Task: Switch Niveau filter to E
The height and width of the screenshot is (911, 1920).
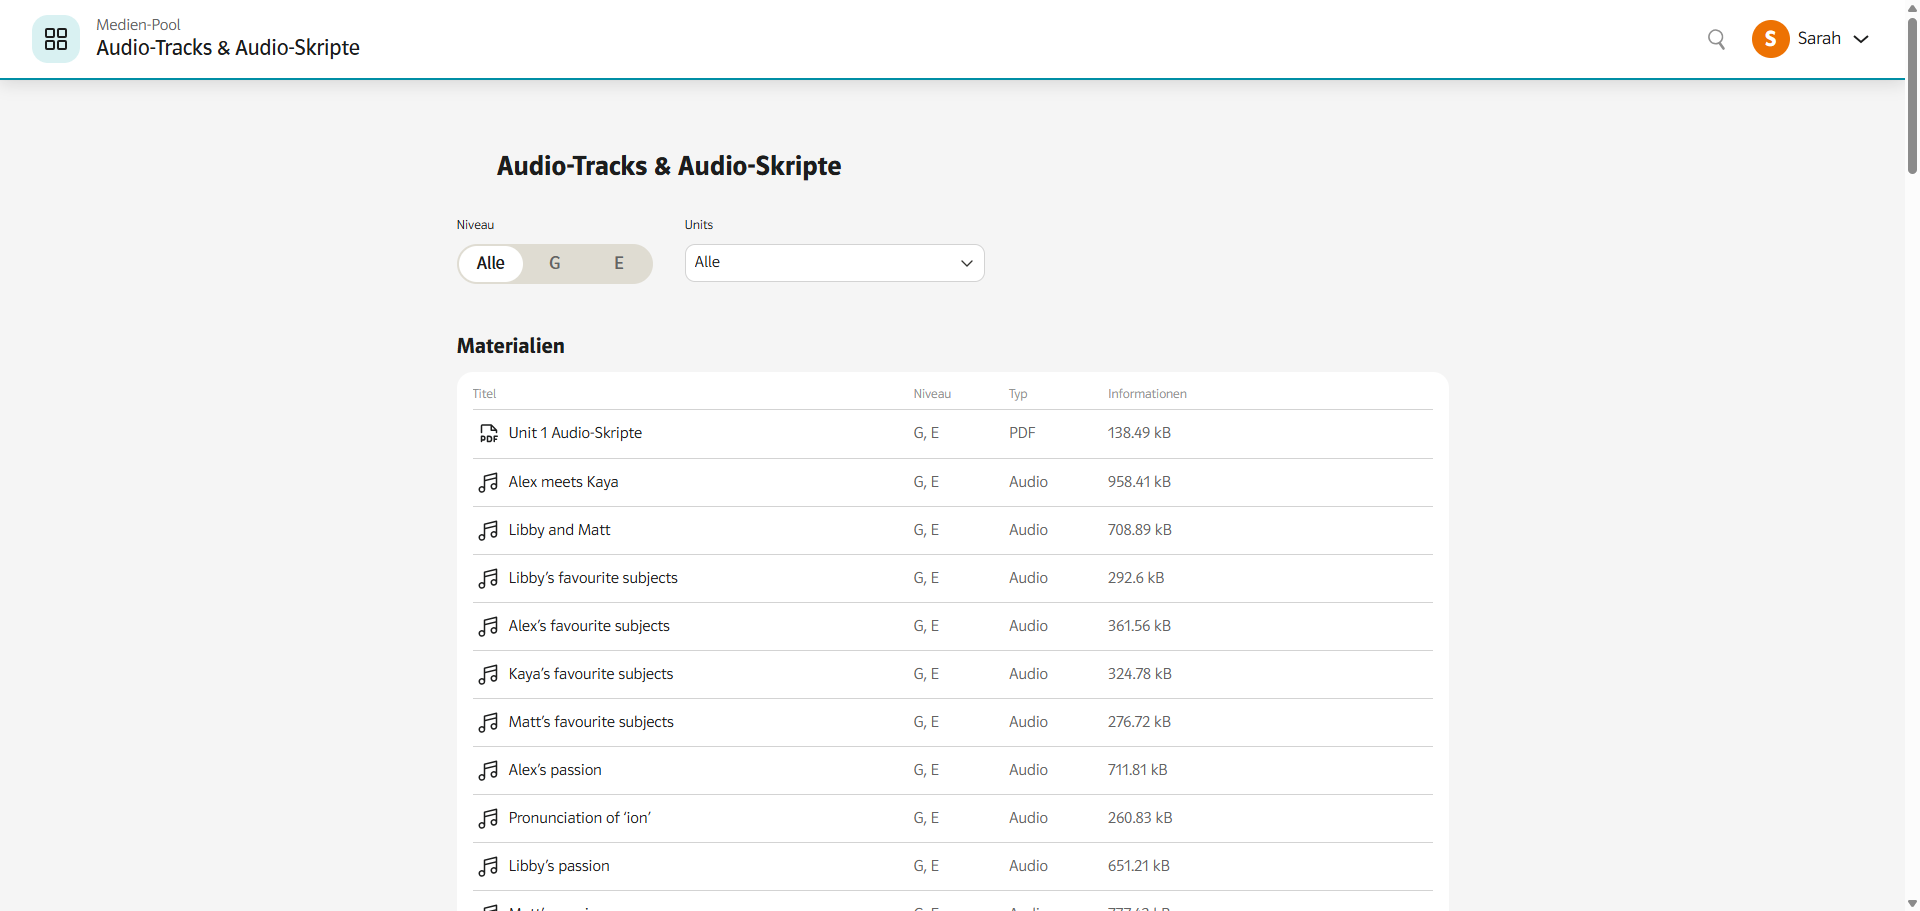Action: 618,263
